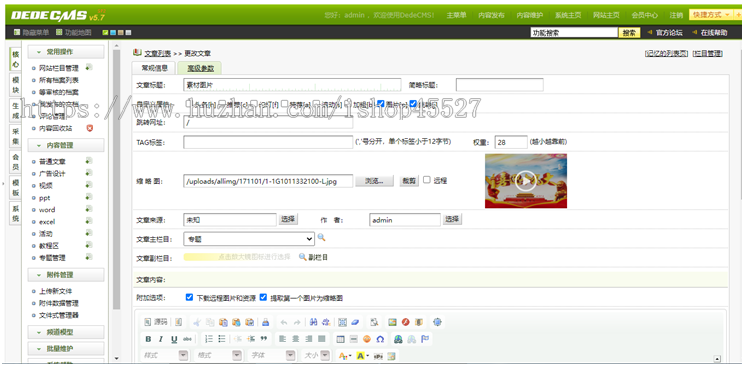This screenshot has height=366, width=744.
Task: Open the 快捷方式 dropdown
Action: [x=710, y=15]
